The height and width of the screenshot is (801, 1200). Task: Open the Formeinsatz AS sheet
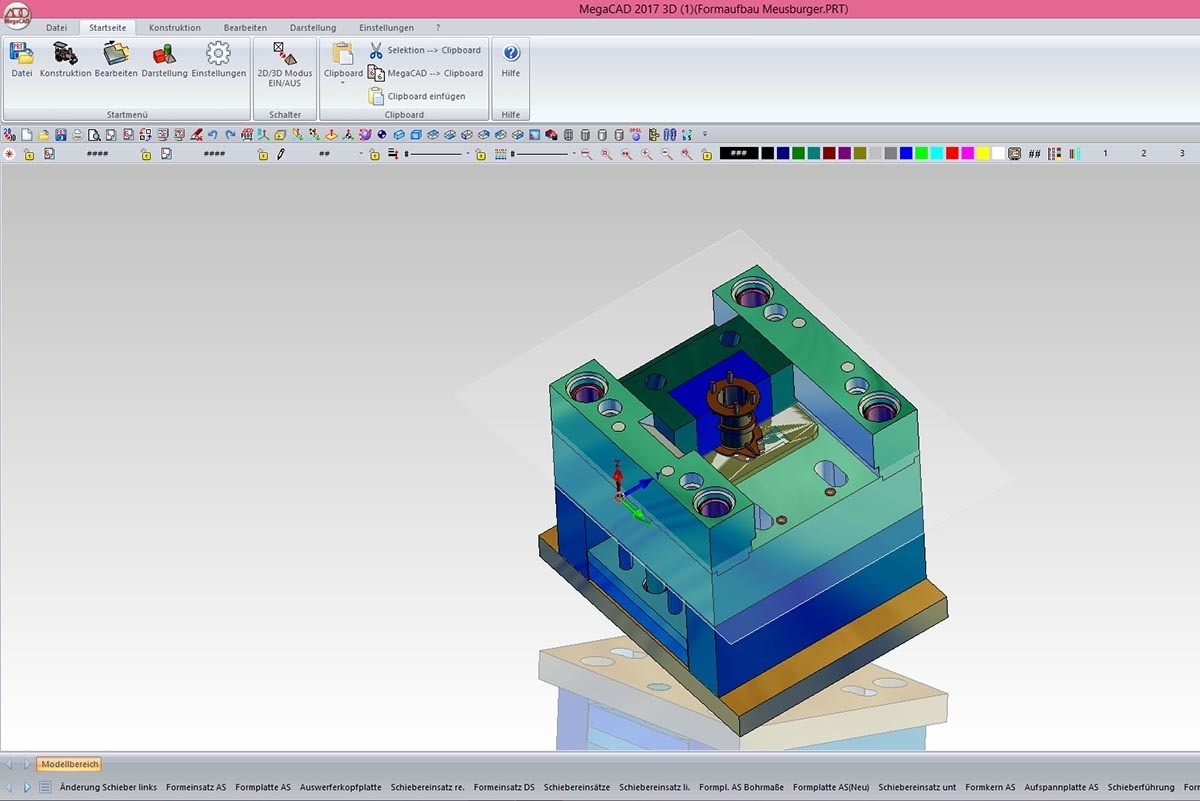[196, 787]
